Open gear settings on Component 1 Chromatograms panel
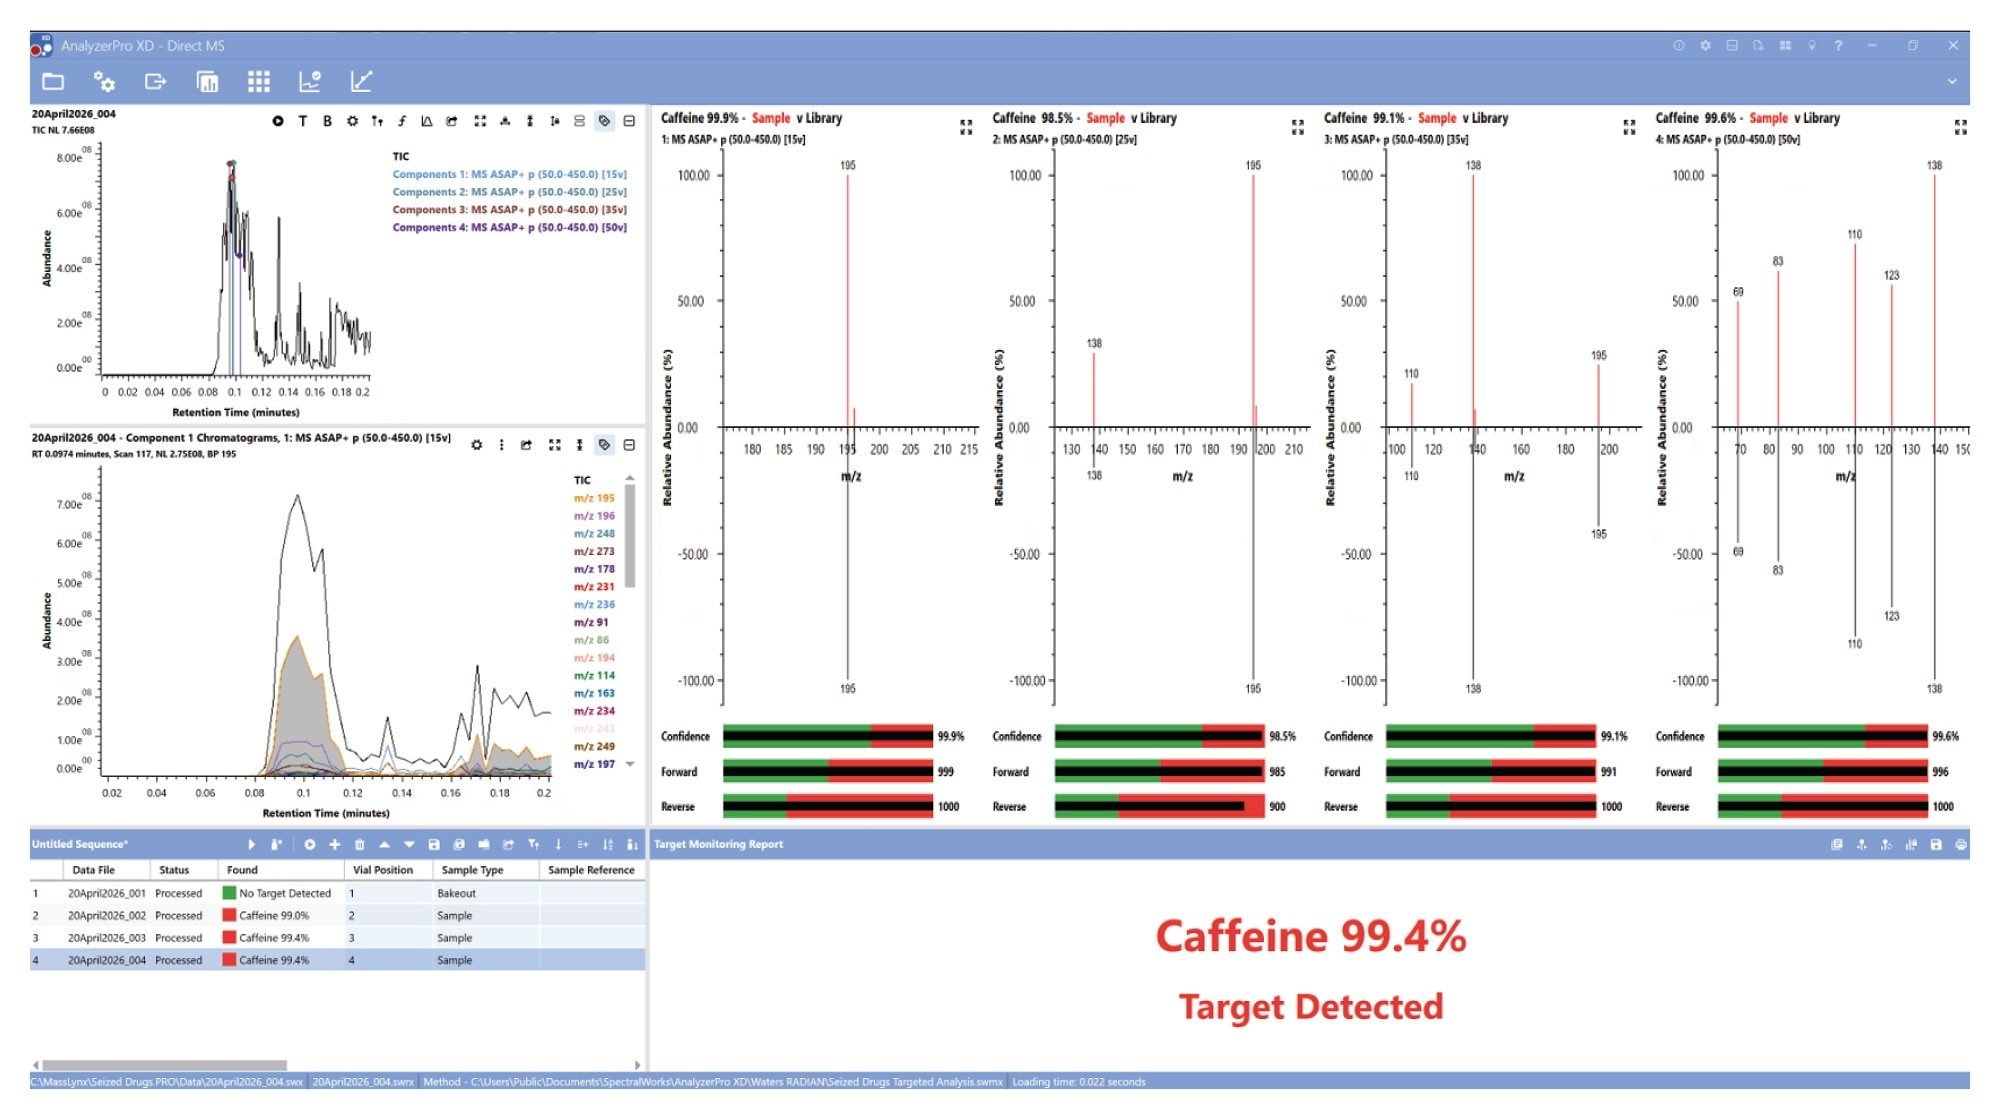 coord(477,445)
